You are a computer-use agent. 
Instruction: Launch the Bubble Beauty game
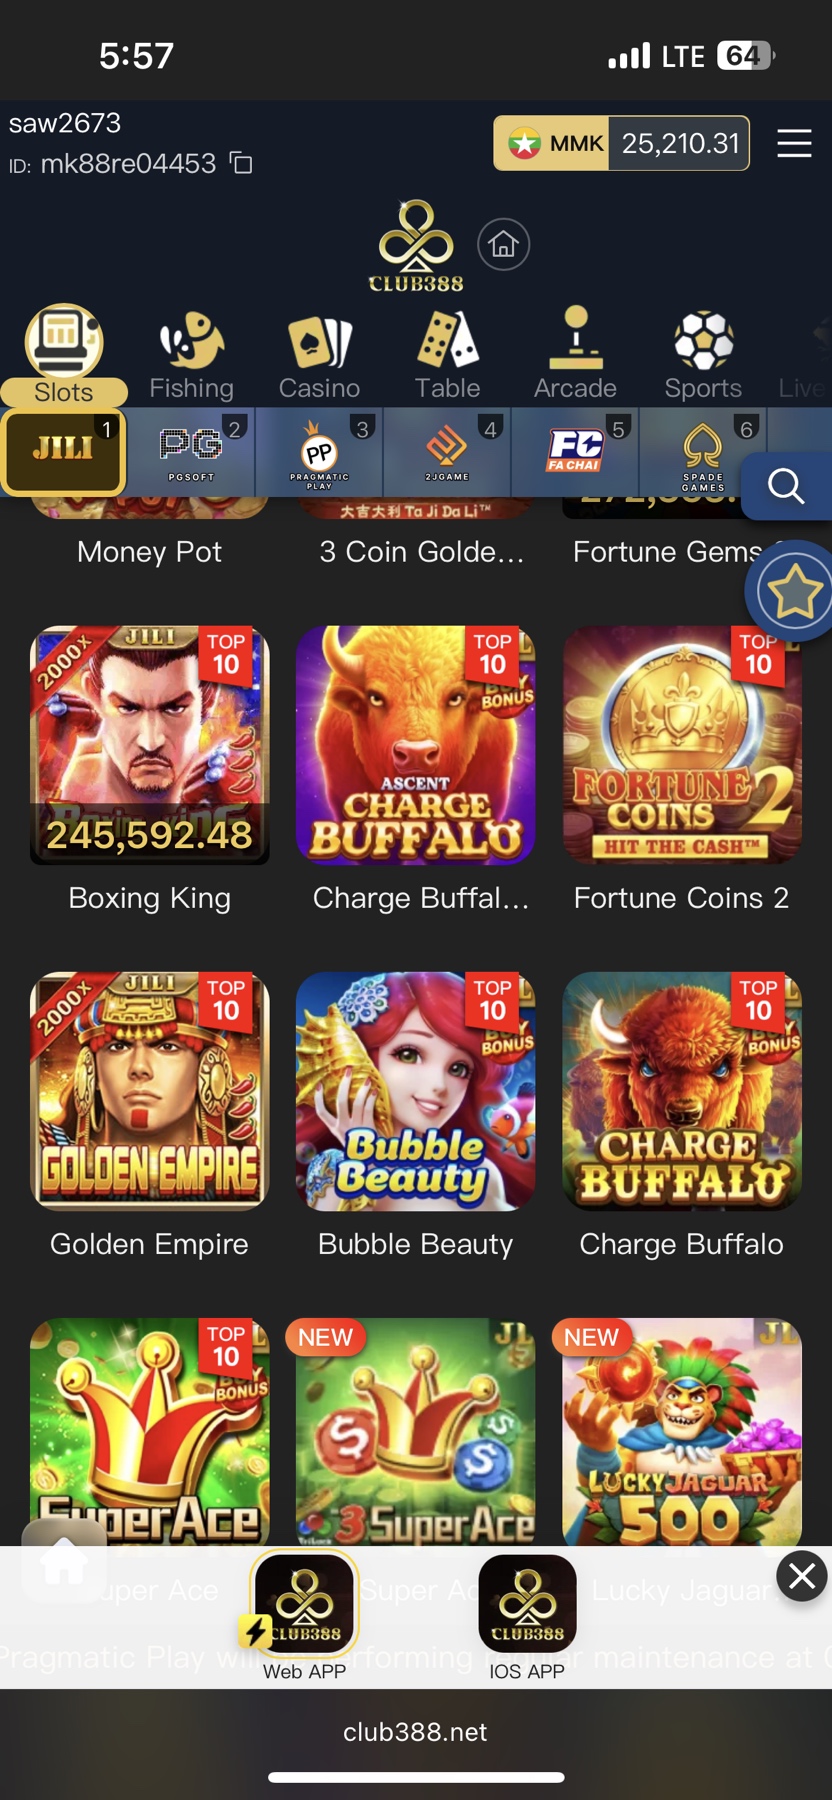pos(416,1091)
